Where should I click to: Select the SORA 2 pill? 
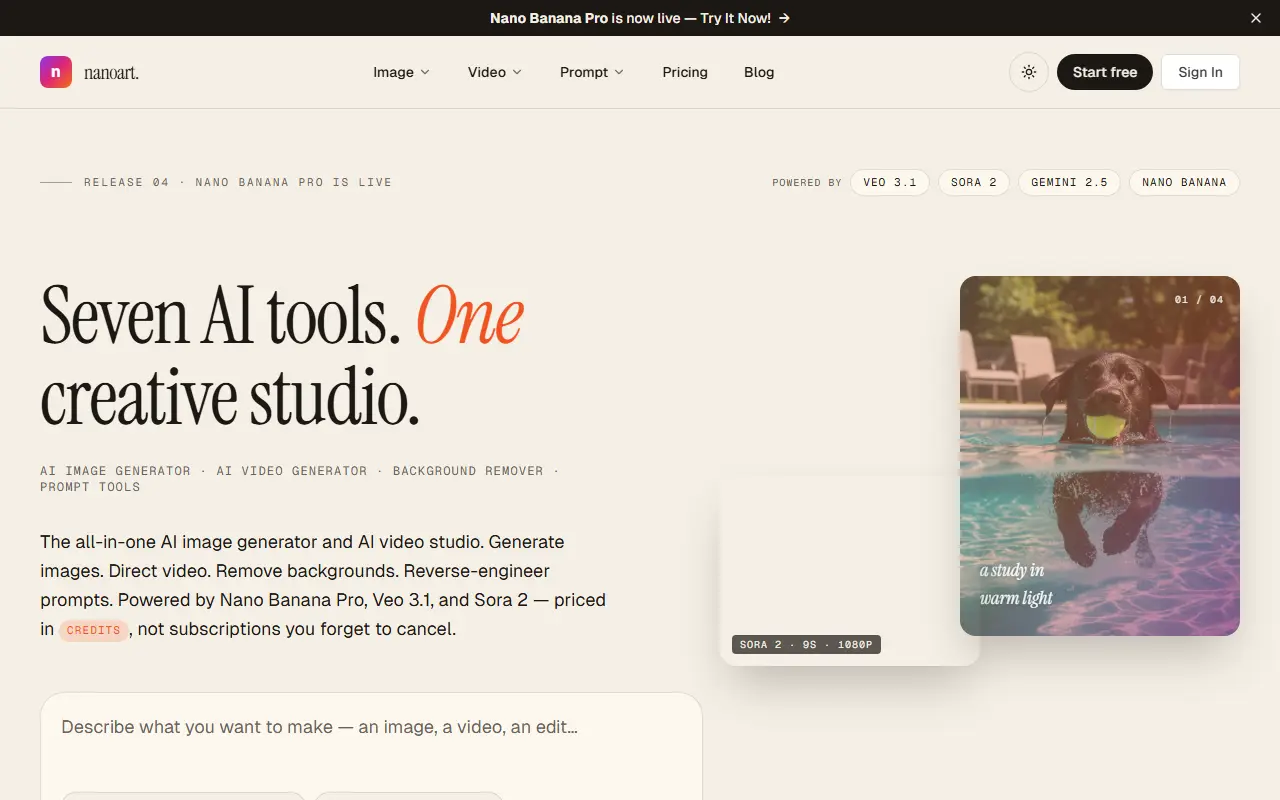pyautogui.click(x=973, y=182)
